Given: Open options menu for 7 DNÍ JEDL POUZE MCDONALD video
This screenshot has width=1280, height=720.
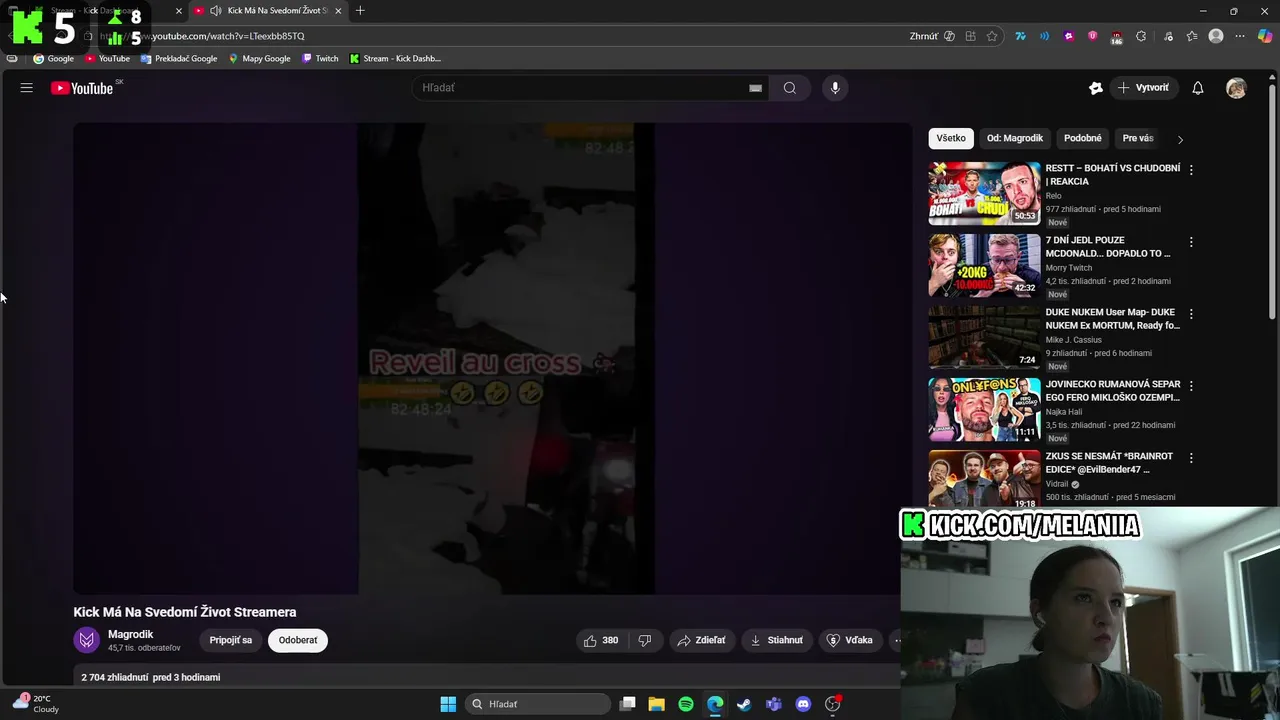Looking at the screenshot, I should click(x=1191, y=242).
